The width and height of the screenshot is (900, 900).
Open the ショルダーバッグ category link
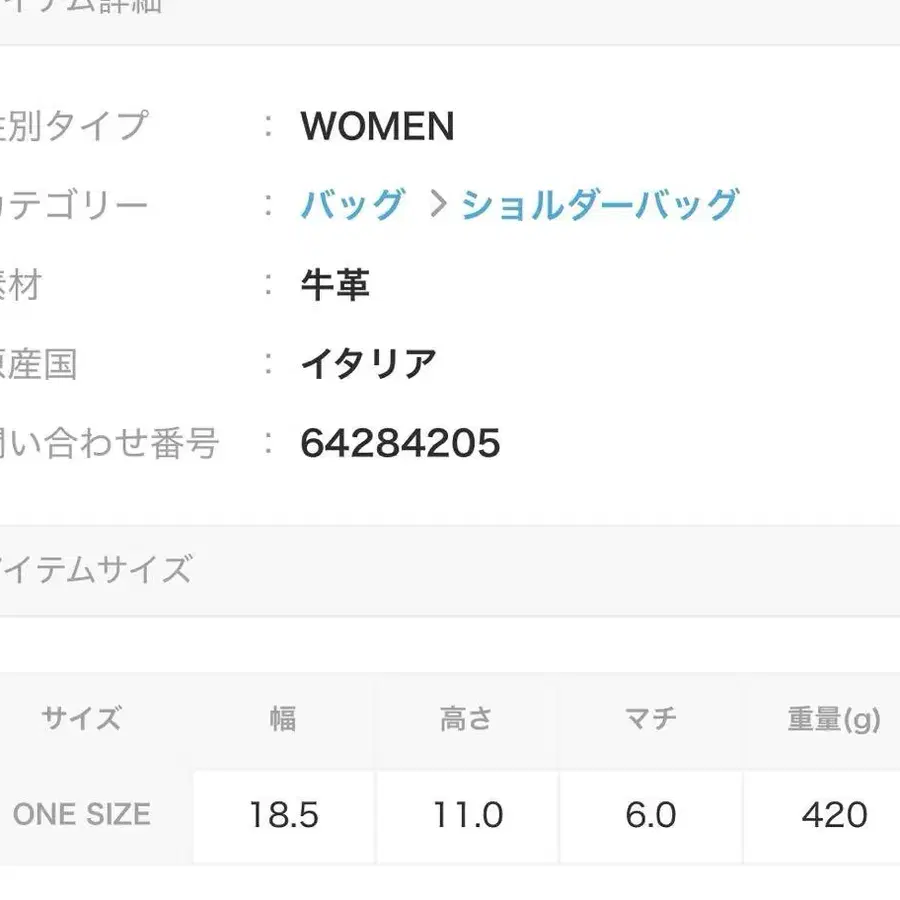[x=600, y=204]
